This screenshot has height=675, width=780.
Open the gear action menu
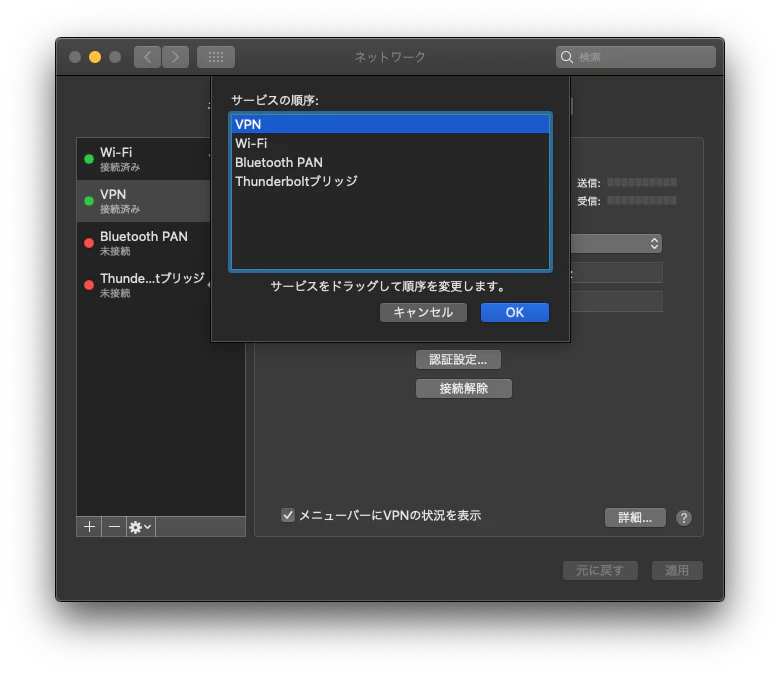click(x=140, y=527)
